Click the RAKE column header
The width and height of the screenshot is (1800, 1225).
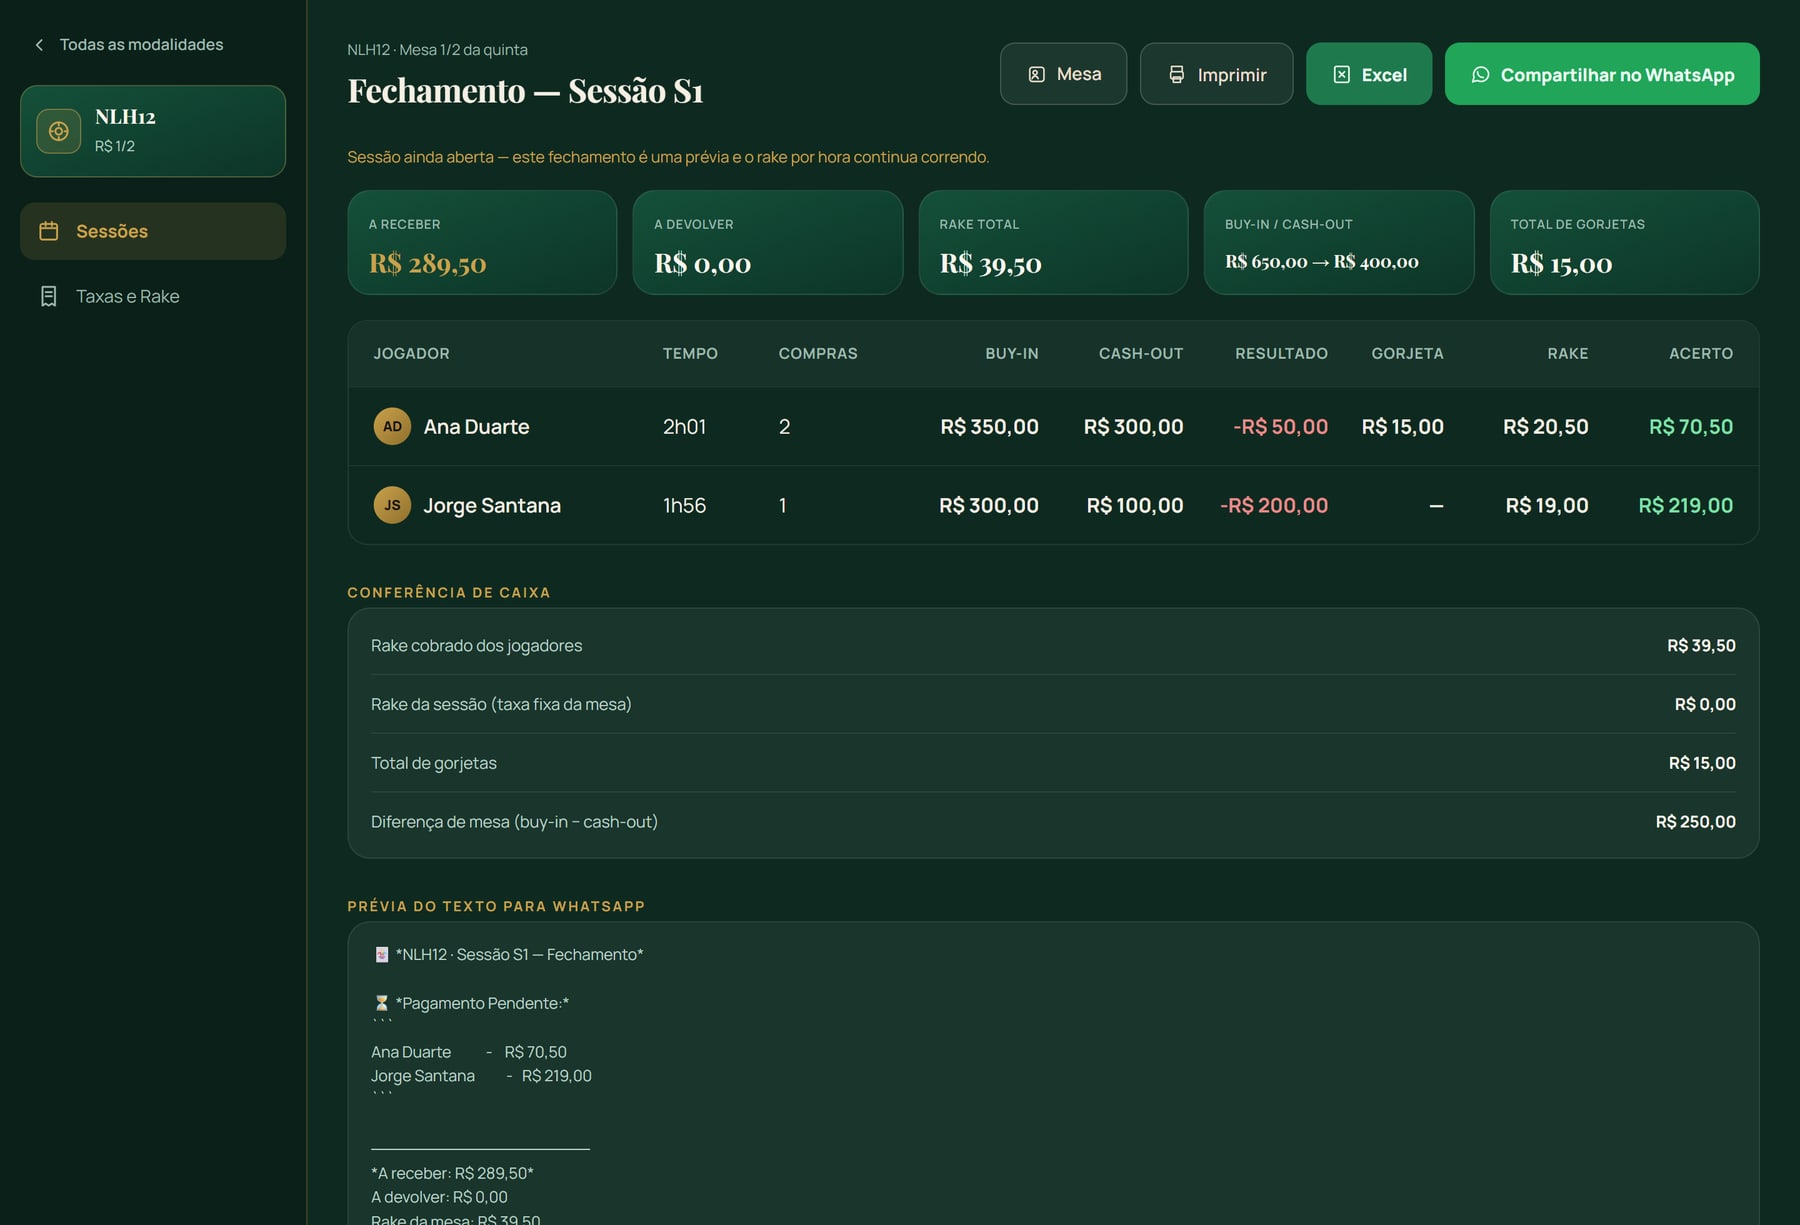click(1567, 354)
